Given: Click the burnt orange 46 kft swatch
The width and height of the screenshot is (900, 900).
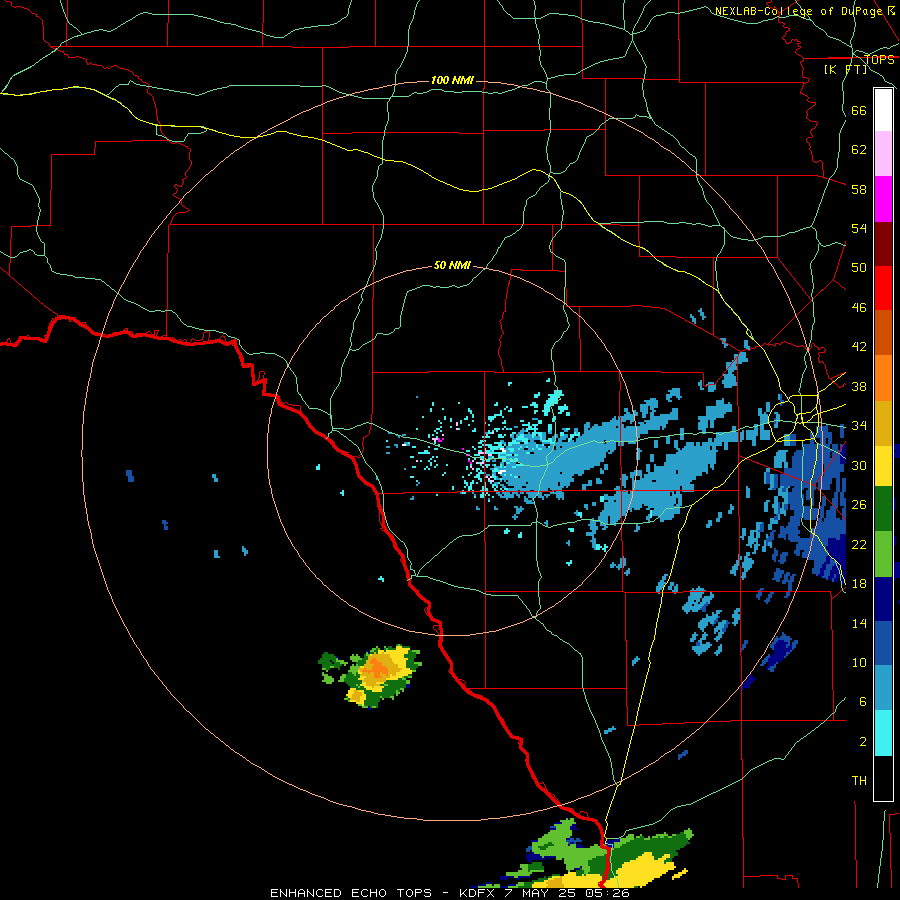Looking at the screenshot, I should coord(883,333).
